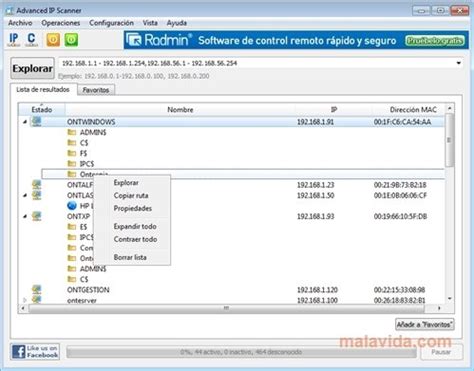Collapse the ONTWINDOWS tree node
This screenshot has width=474, height=371.
tap(25, 122)
